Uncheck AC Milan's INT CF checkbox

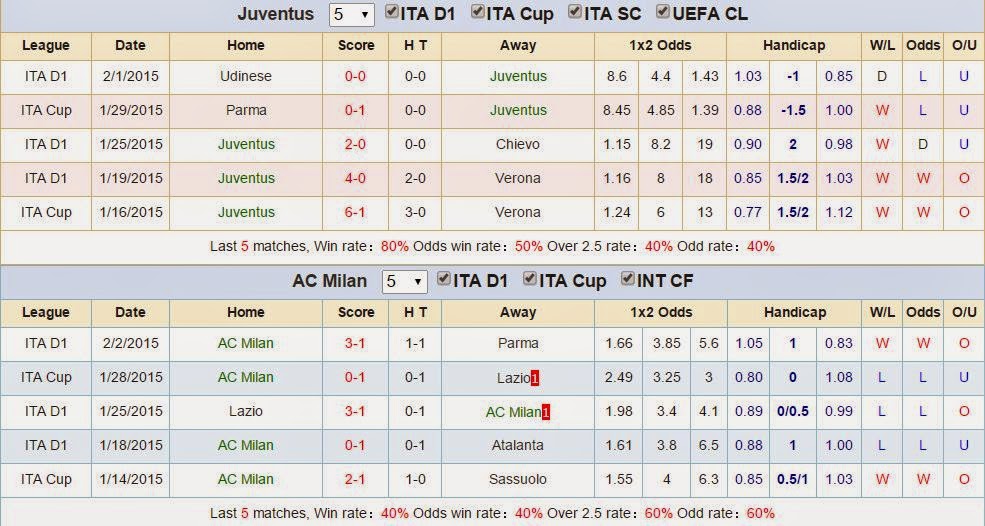tap(627, 278)
